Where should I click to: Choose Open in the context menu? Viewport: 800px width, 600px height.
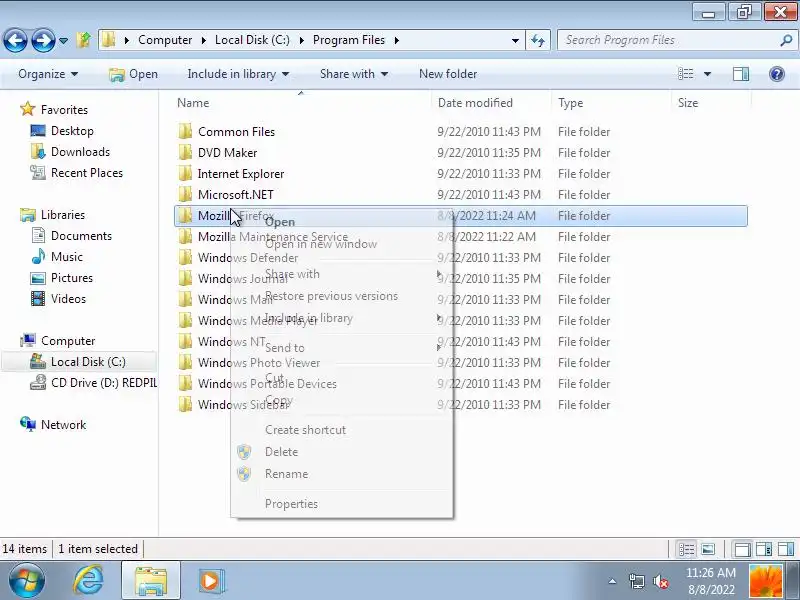(x=342, y=222)
